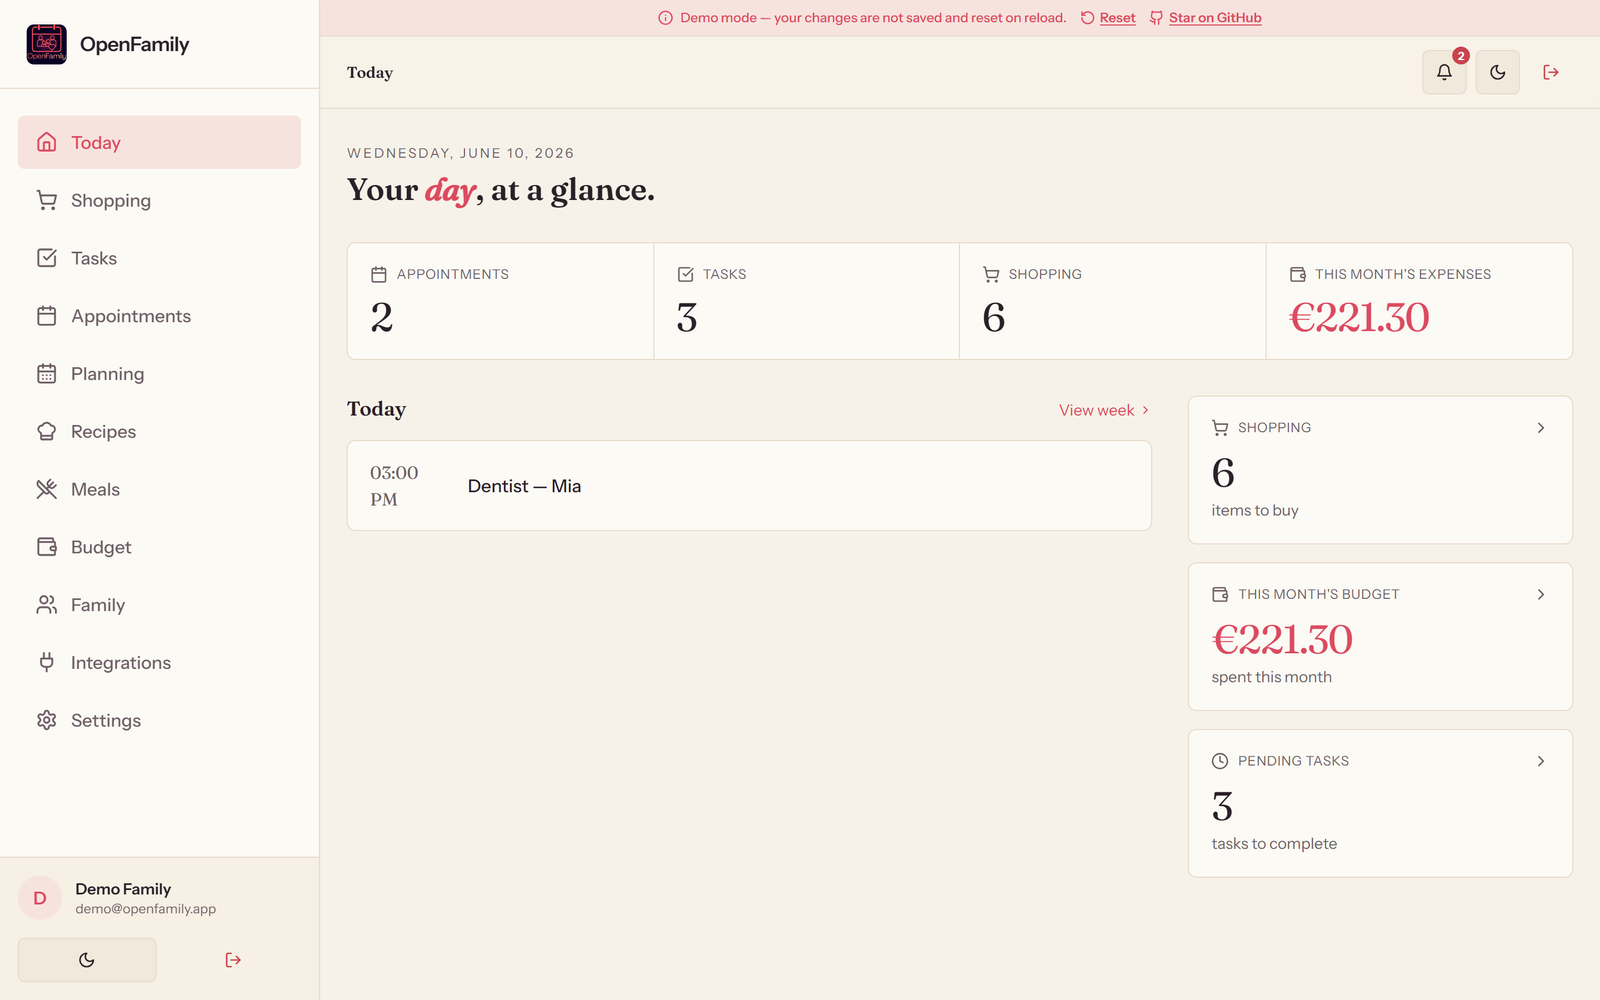Click calendar icon in Appointments stat

[379, 274]
